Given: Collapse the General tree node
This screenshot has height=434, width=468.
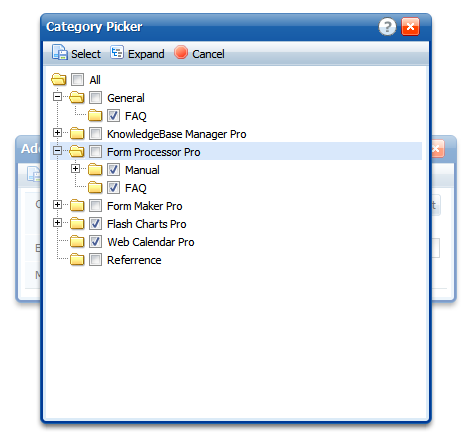Looking at the screenshot, I should click(x=57, y=97).
